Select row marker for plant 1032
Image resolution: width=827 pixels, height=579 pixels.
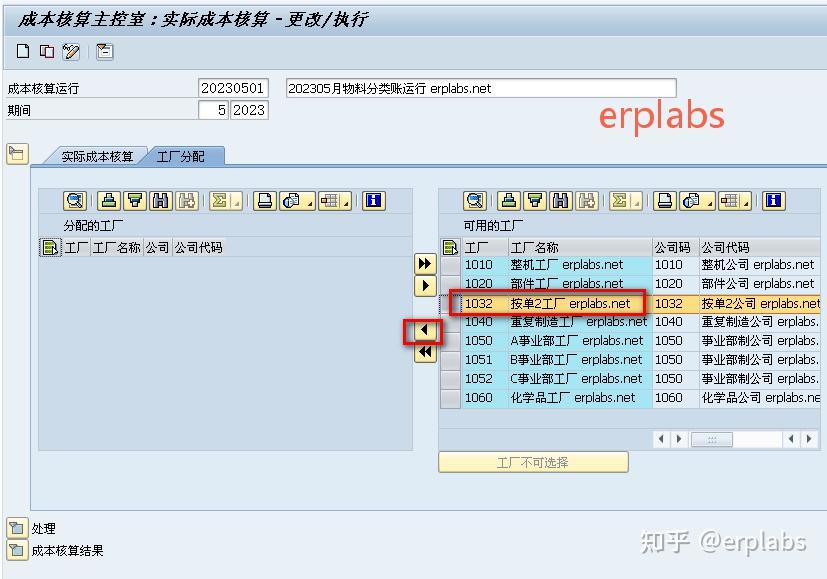click(450, 303)
